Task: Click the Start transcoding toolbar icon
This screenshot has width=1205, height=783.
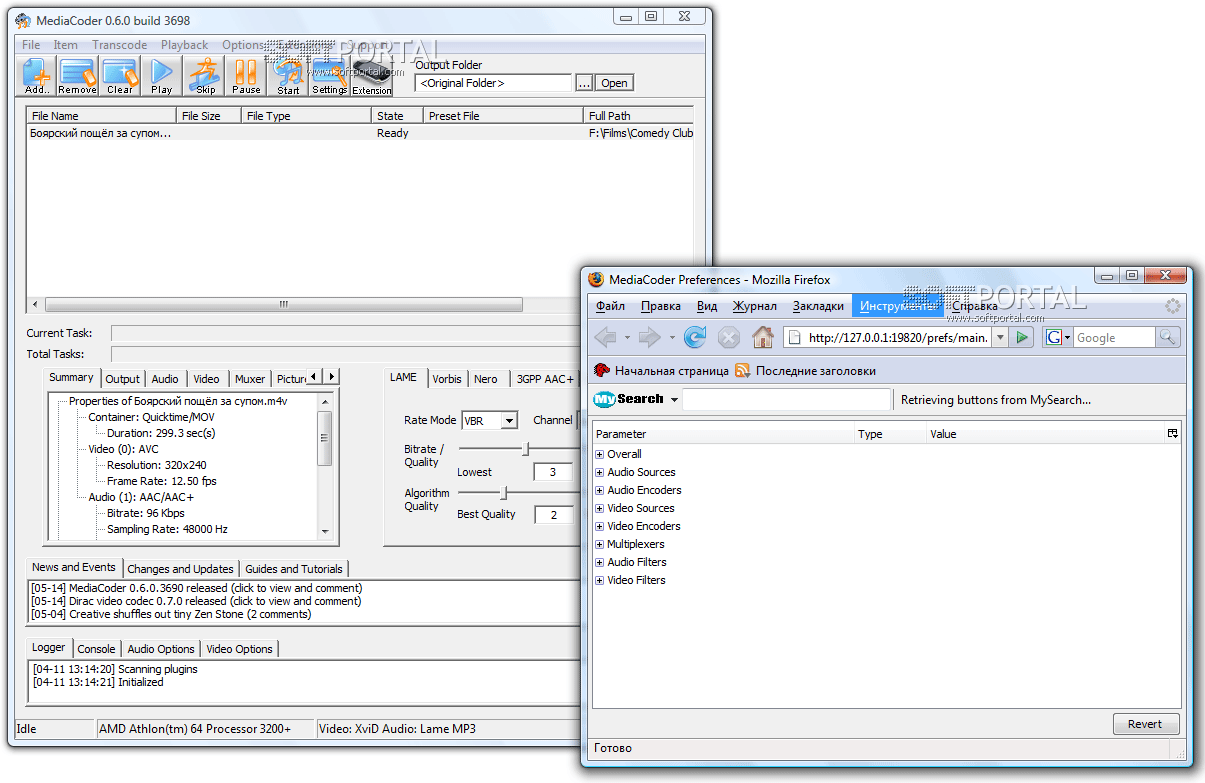Action: tap(289, 76)
